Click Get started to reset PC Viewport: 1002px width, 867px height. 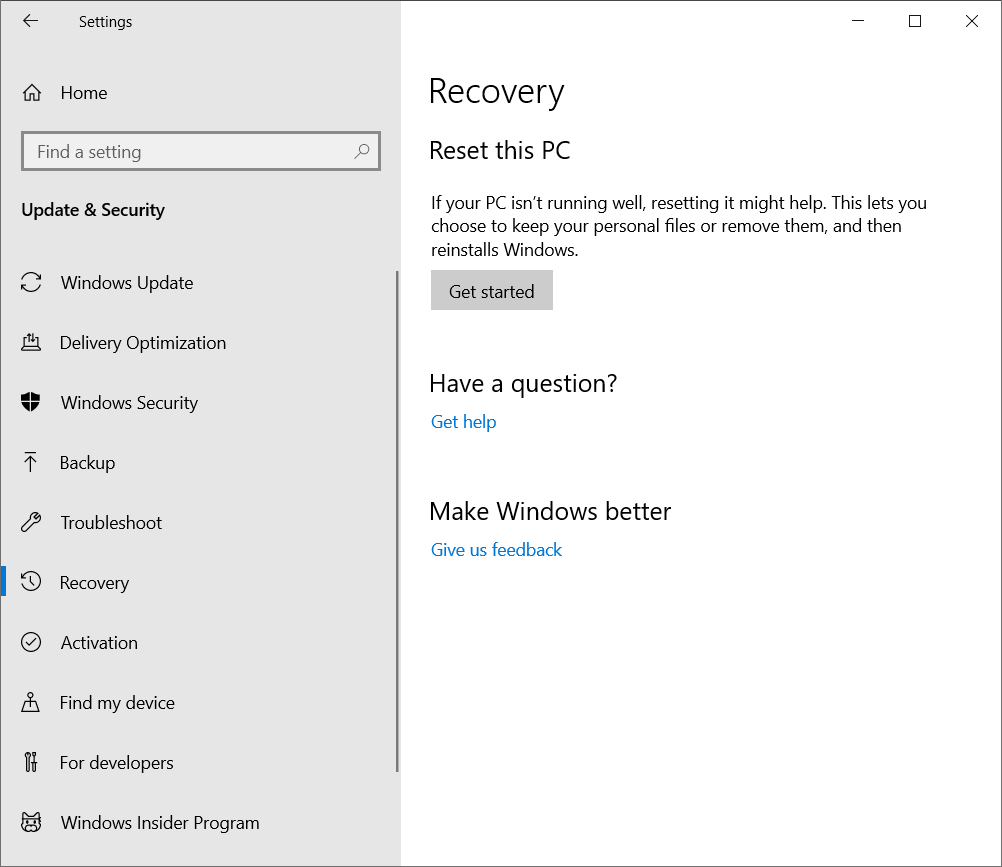[x=491, y=290]
